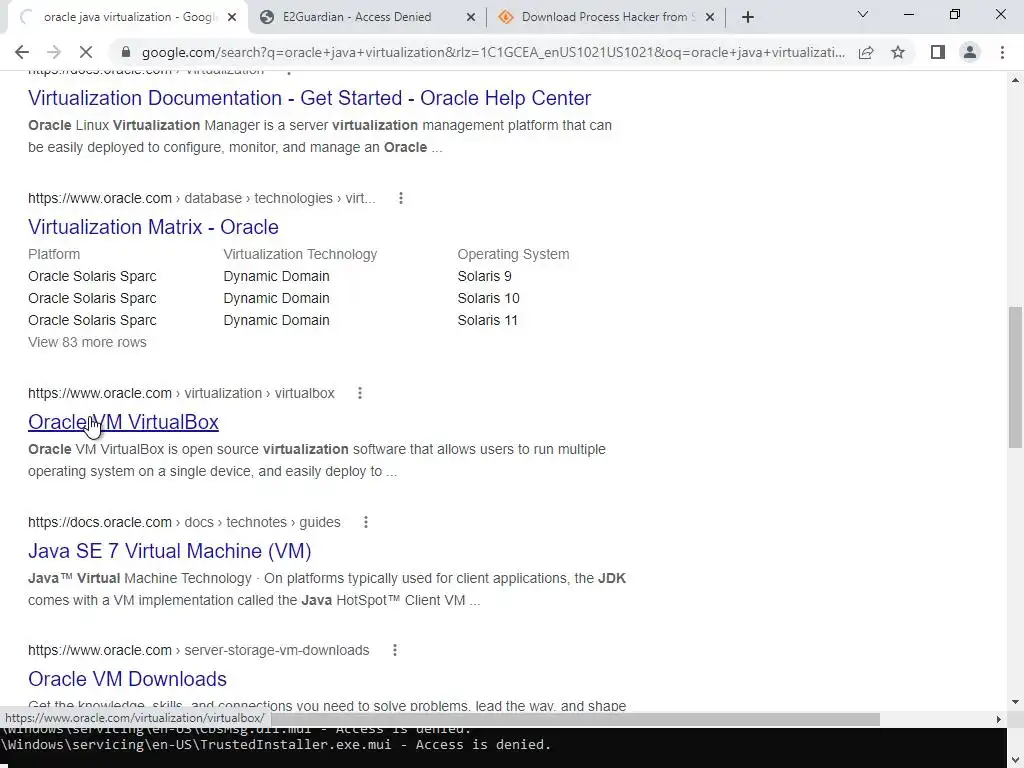Image resolution: width=1024 pixels, height=768 pixels.
Task: Click the Platform column header
Action: [x=54, y=254]
